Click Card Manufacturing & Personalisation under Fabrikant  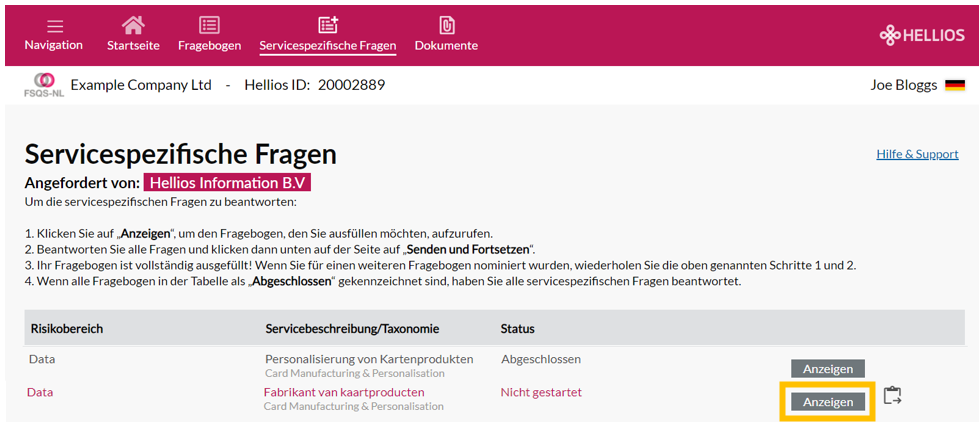click(x=353, y=406)
